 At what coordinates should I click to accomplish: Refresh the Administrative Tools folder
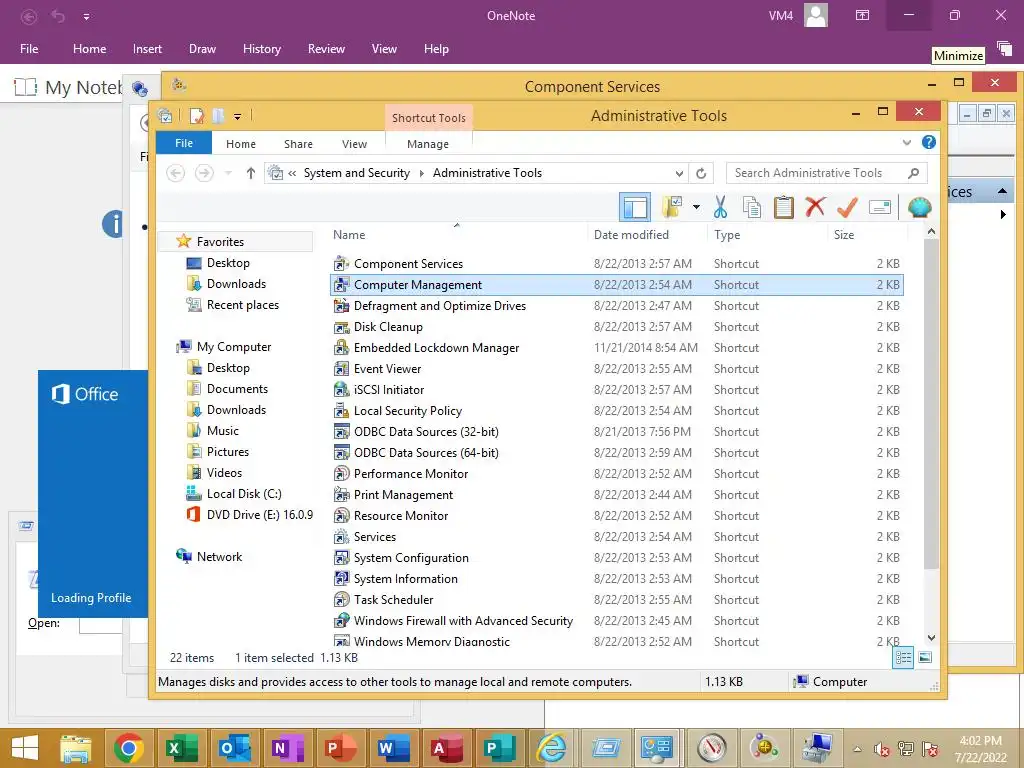coord(701,173)
